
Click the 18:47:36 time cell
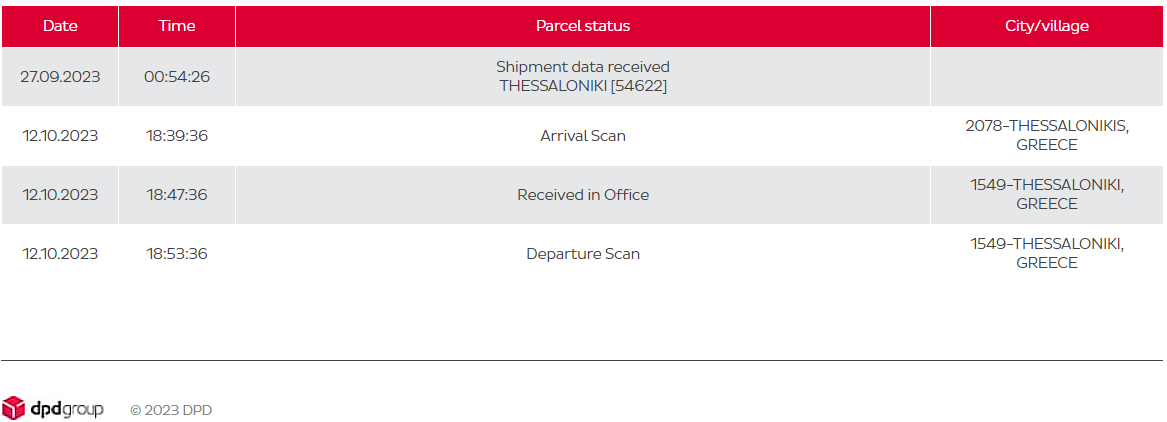177,195
